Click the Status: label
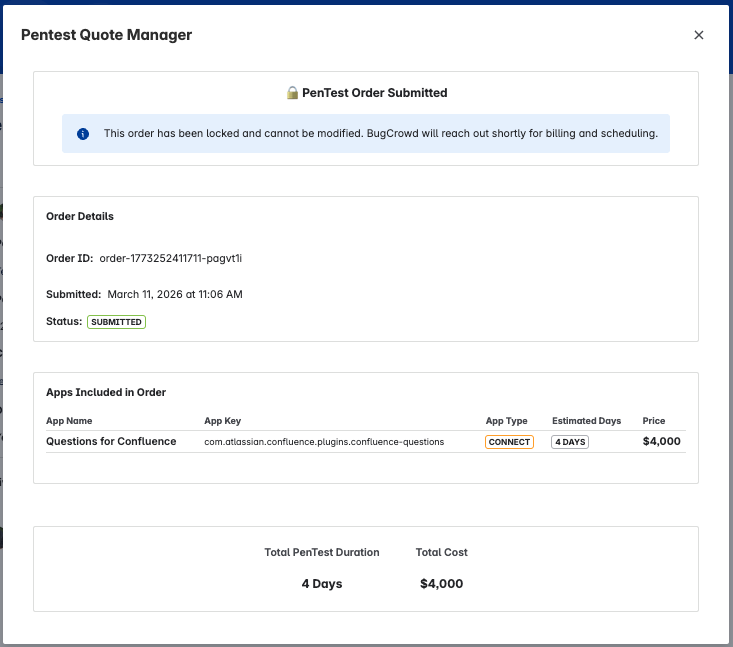The width and height of the screenshot is (733, 647). click(x=64, y=322)
